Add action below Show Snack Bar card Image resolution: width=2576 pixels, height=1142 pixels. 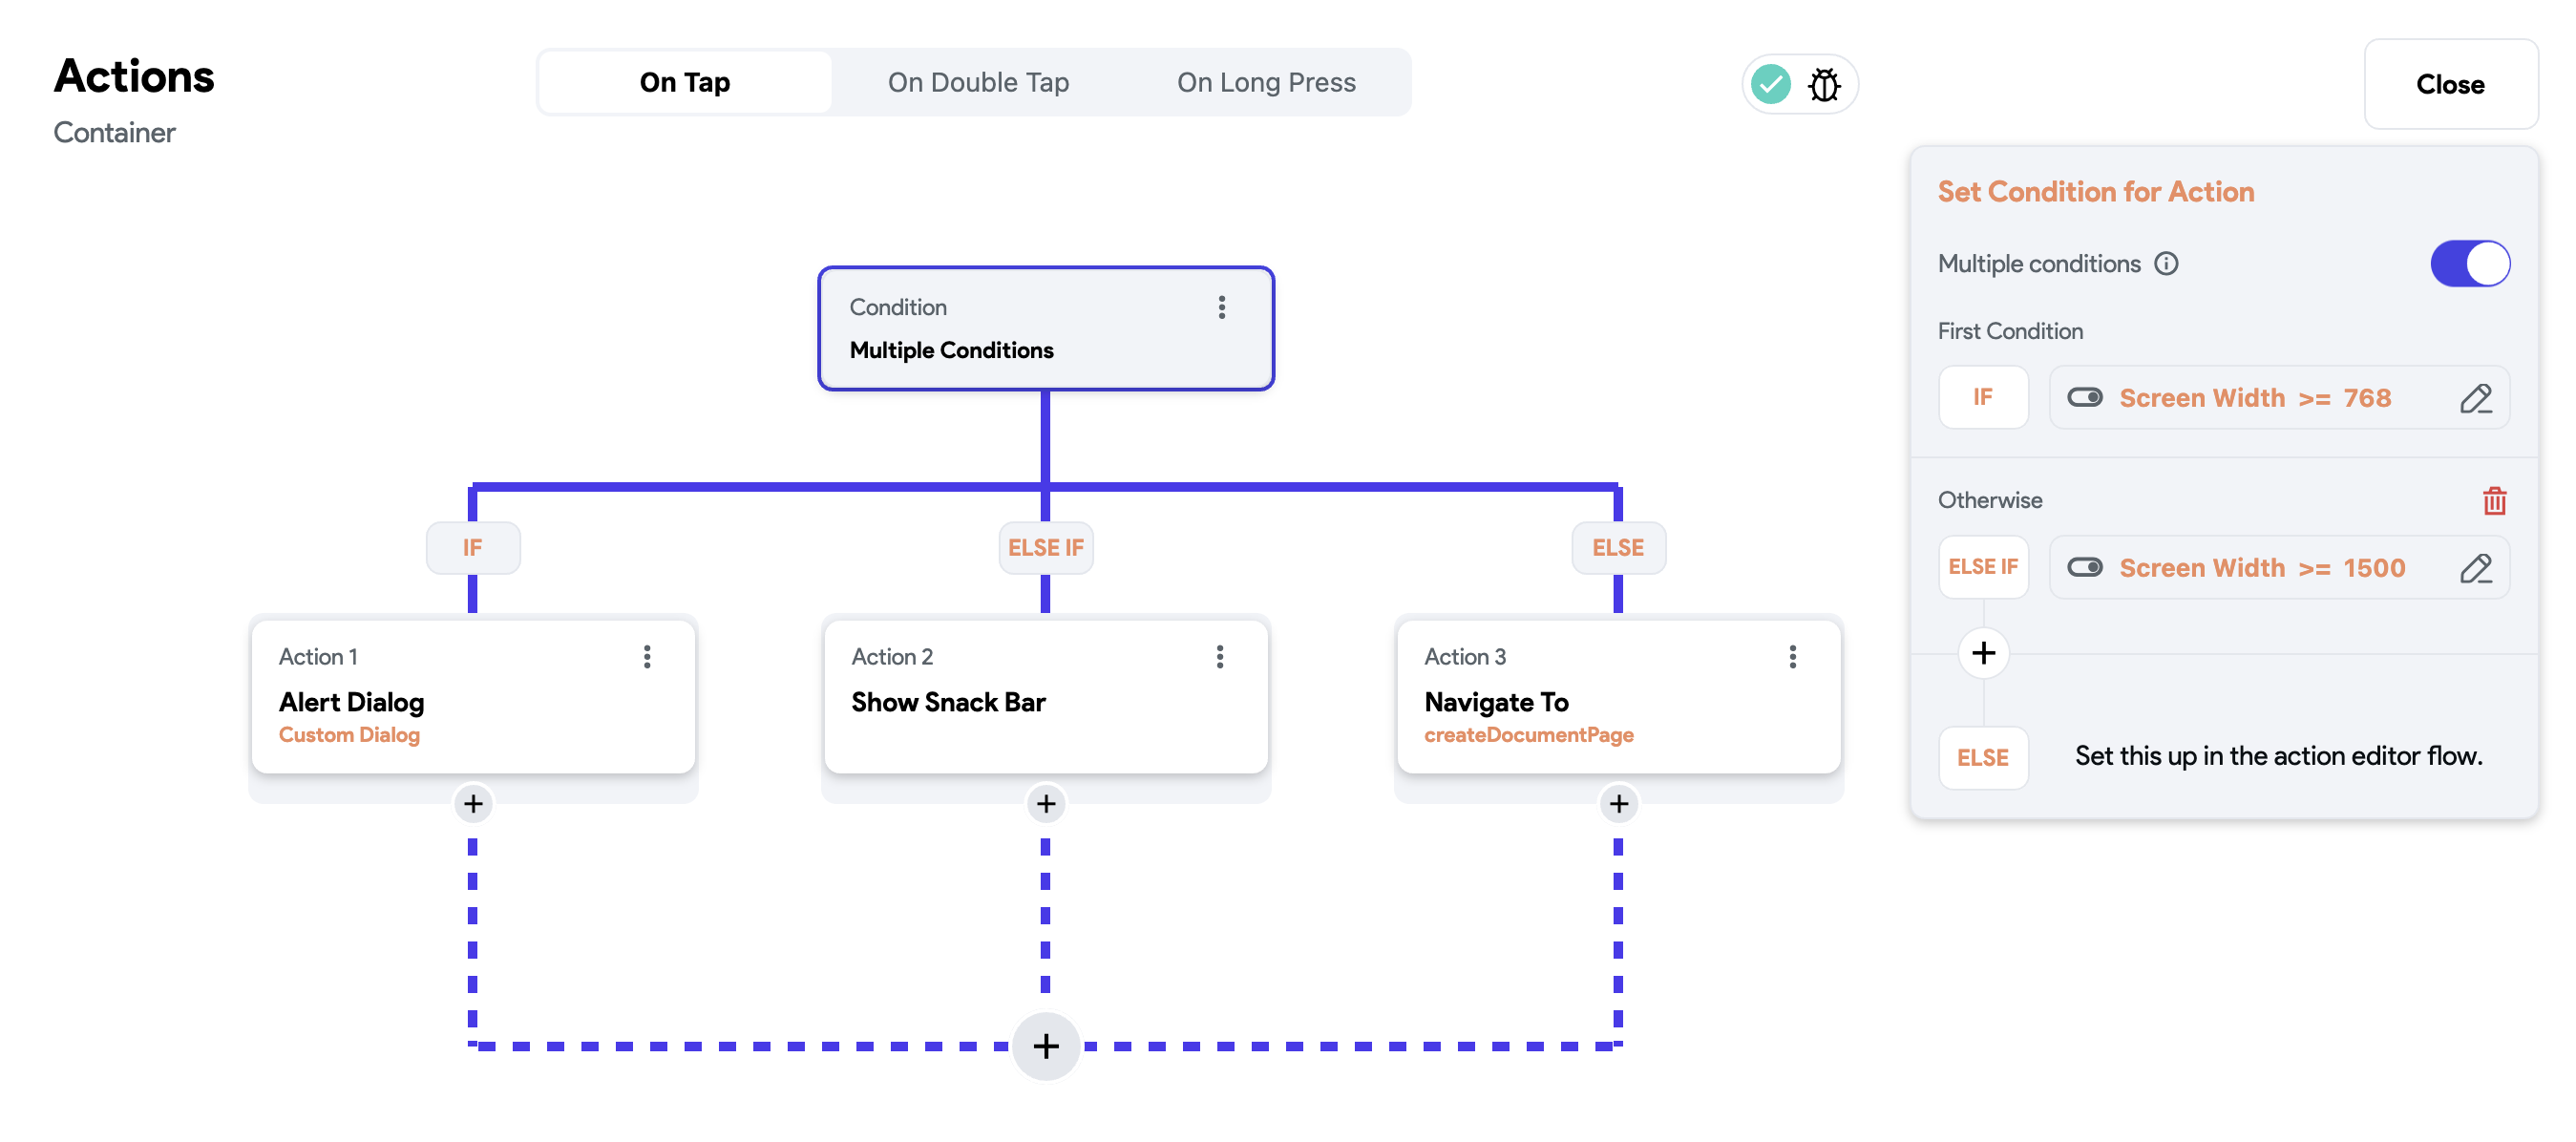tap(1046, 804)
